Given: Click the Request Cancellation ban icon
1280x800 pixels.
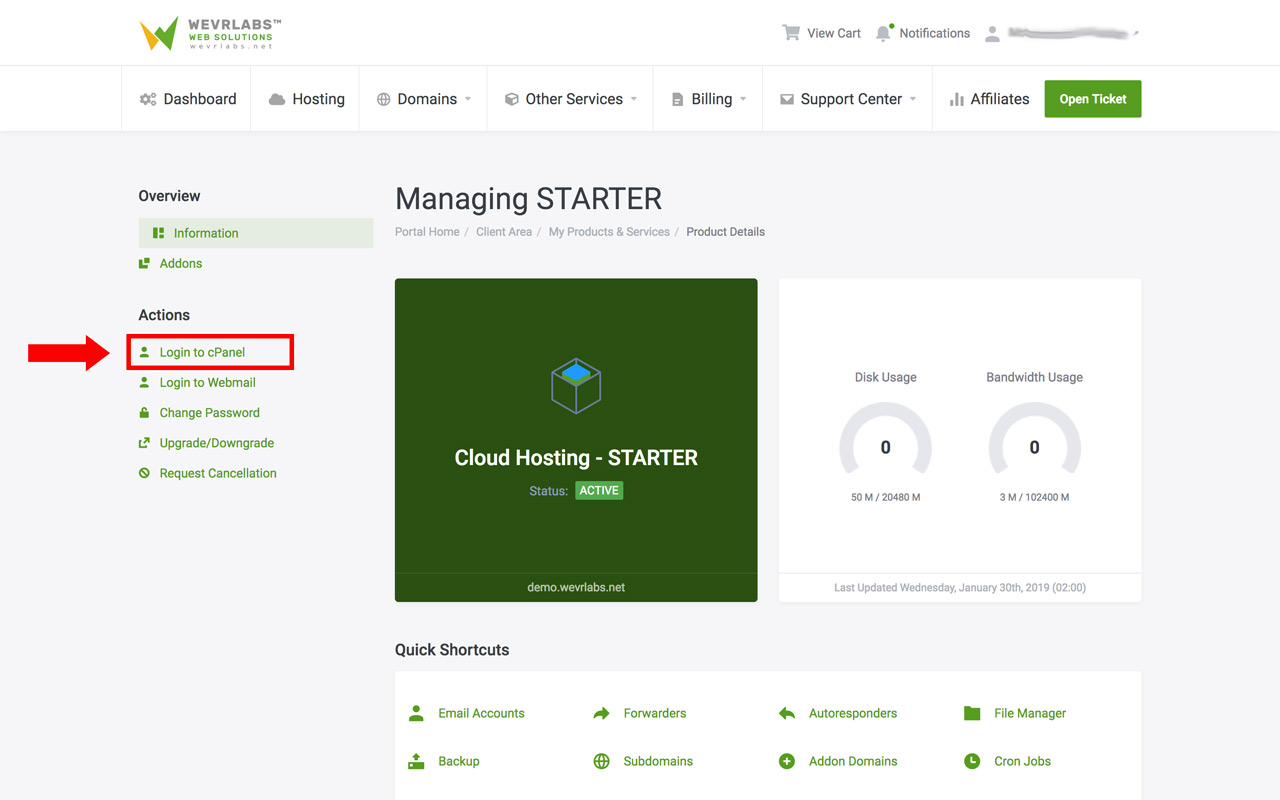Looking at the screenshot, I should 144,473.
